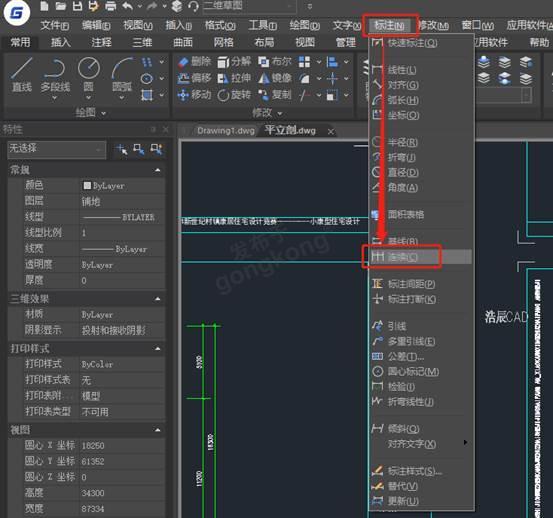
Task: Switch to the Drawing1.dwg tab
Action: pos(226,130)
